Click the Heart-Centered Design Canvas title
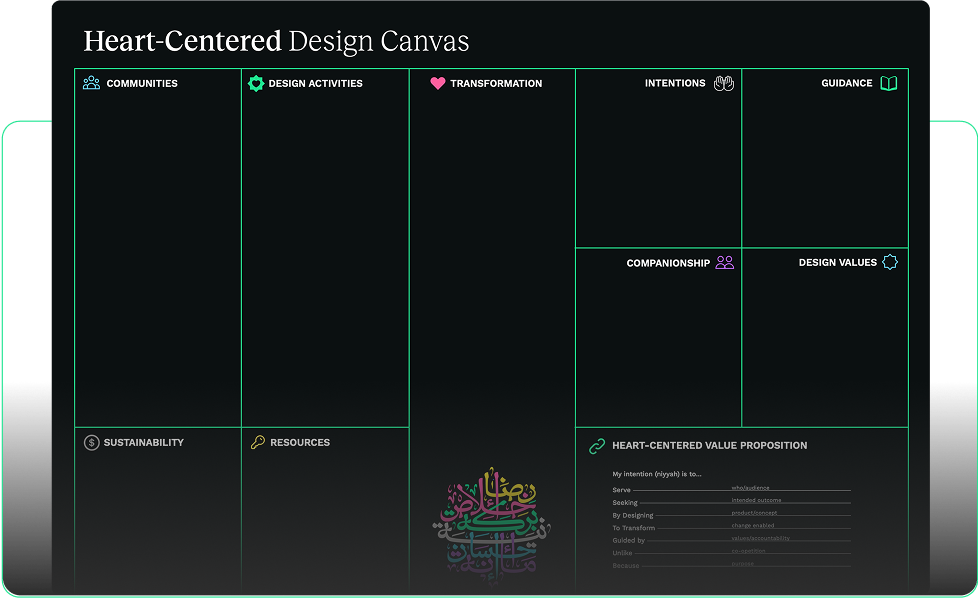The image size is (978, 598). click(276, 41)
